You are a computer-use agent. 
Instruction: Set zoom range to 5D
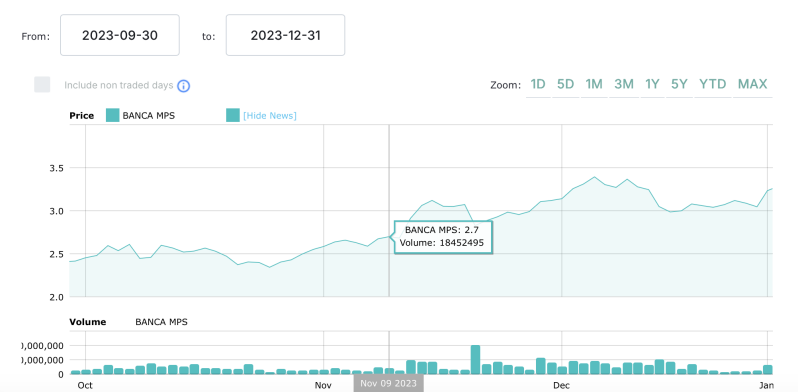[565, 84]
